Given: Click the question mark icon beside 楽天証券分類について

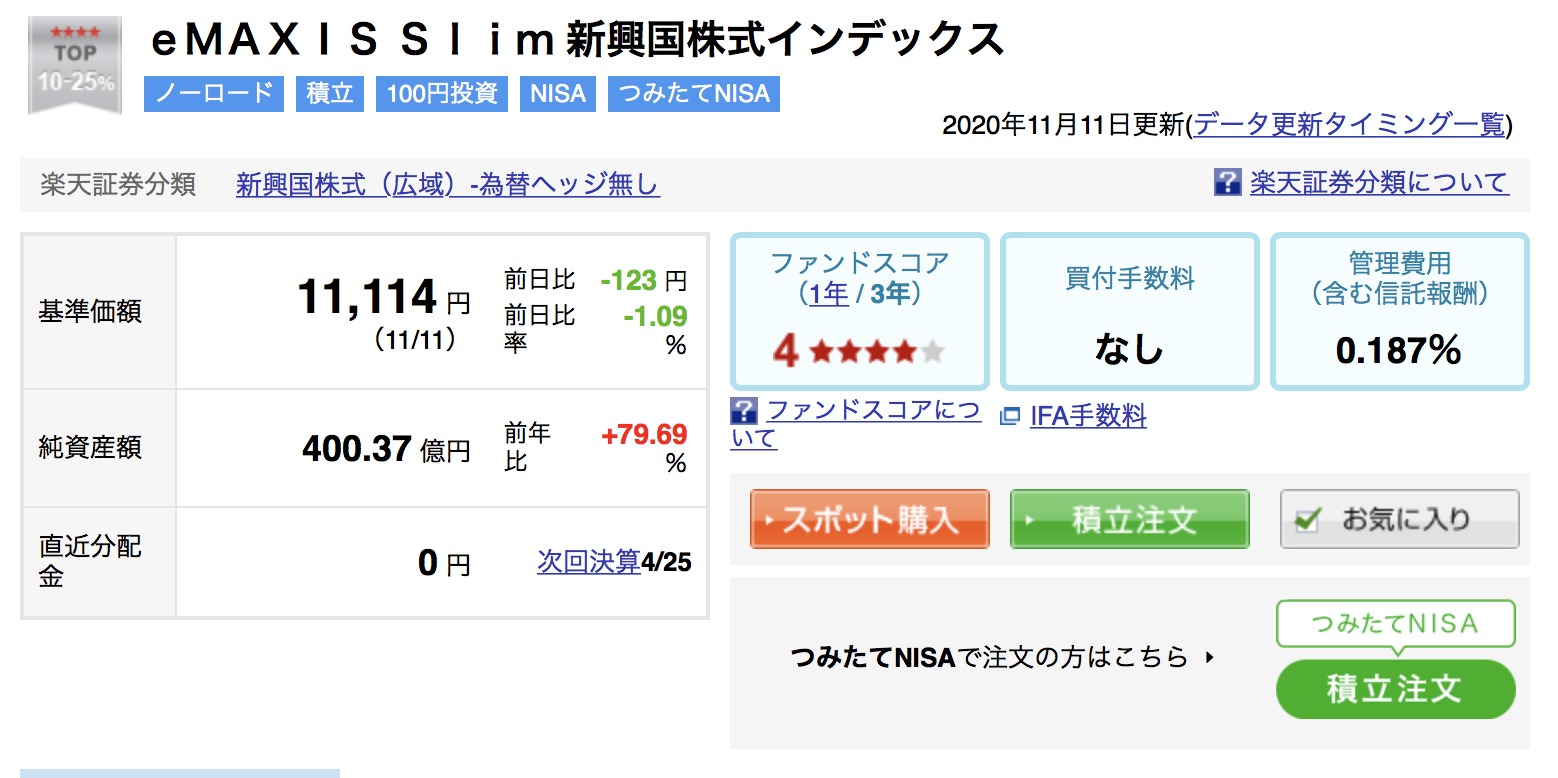Looking at the screenshot, I should [1227, 182].
